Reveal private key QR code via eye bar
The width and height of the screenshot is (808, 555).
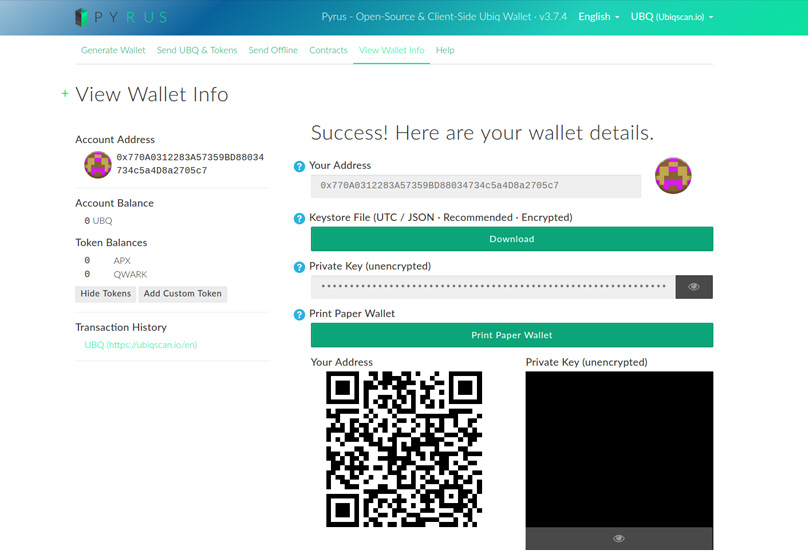tap(619, 538)
